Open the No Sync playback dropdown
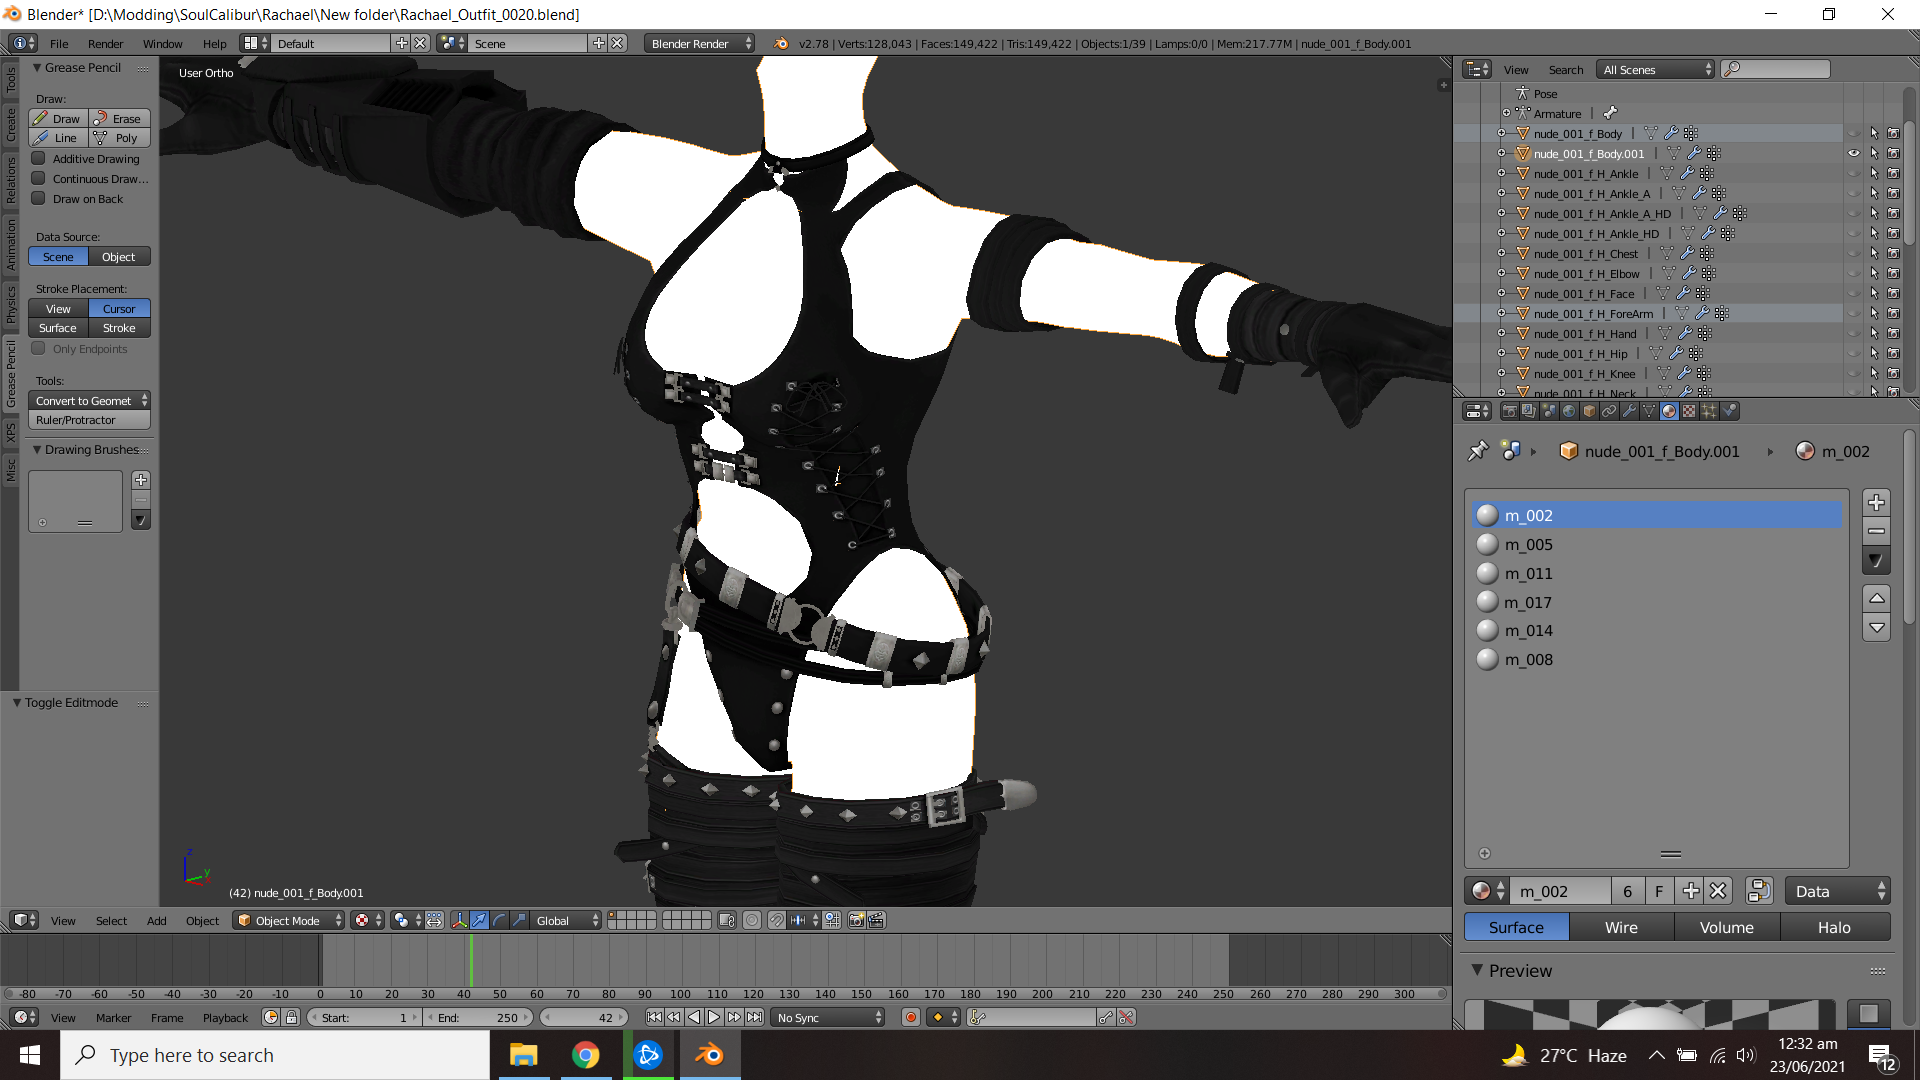Image resolution: width=1920 pixels, height=1080 pixels. coord(829,1017)
